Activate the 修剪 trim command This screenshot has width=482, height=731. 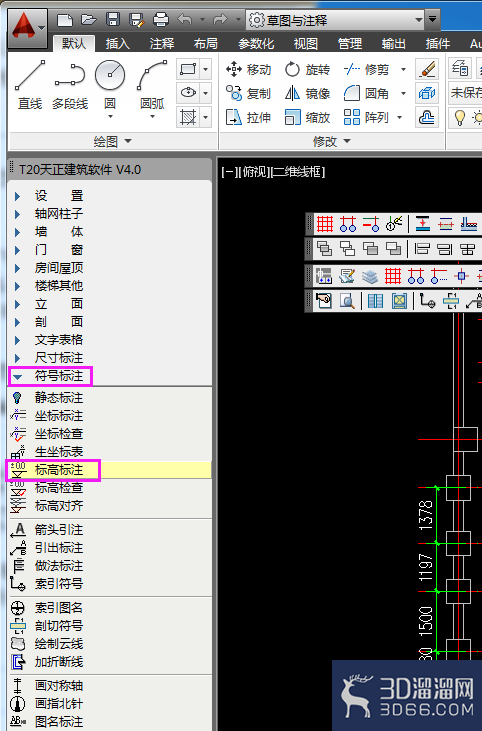pyautogui.click(x=366, y=69)
